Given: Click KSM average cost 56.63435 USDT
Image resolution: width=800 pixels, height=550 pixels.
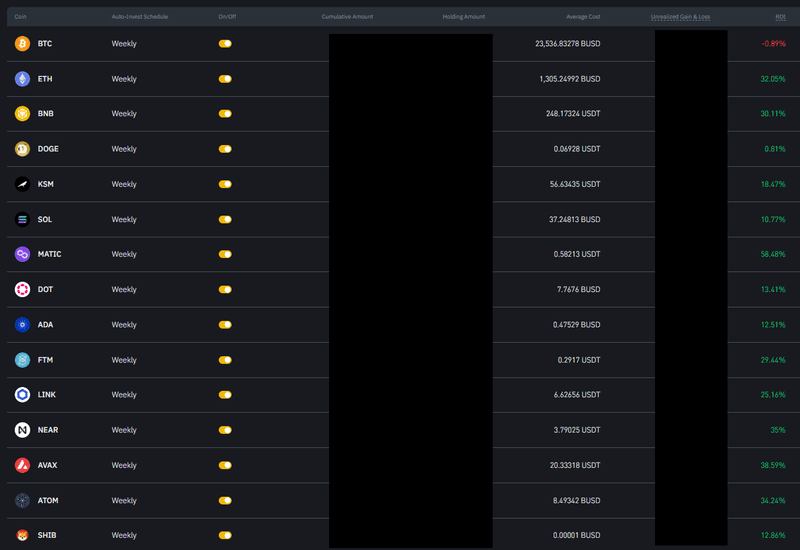Looking at the screenshot, I should [x=574, y=184].
